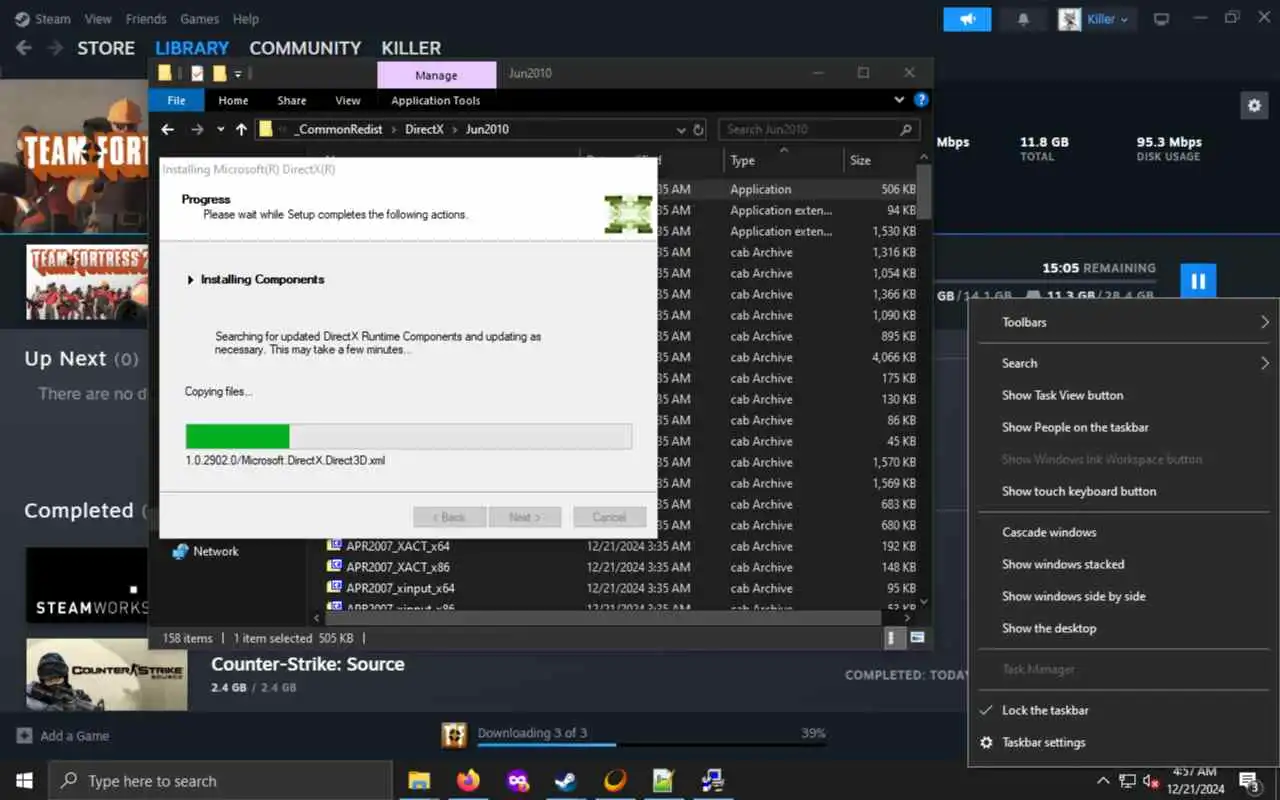1280x800 pixels.
Task: Open File Explorer from the taskbar
Action: 419,781
